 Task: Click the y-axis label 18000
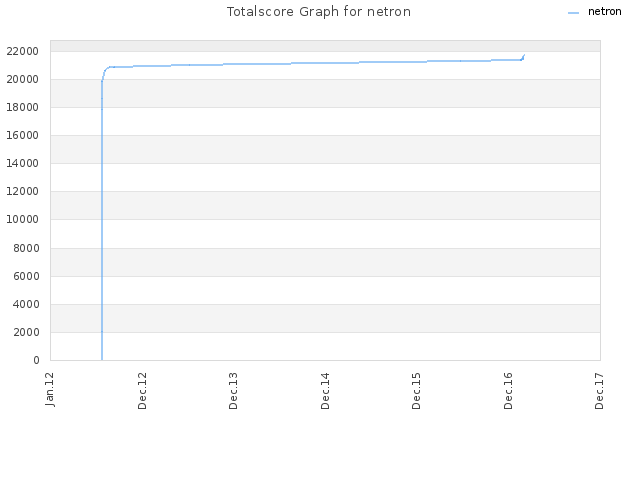point(22,107)
